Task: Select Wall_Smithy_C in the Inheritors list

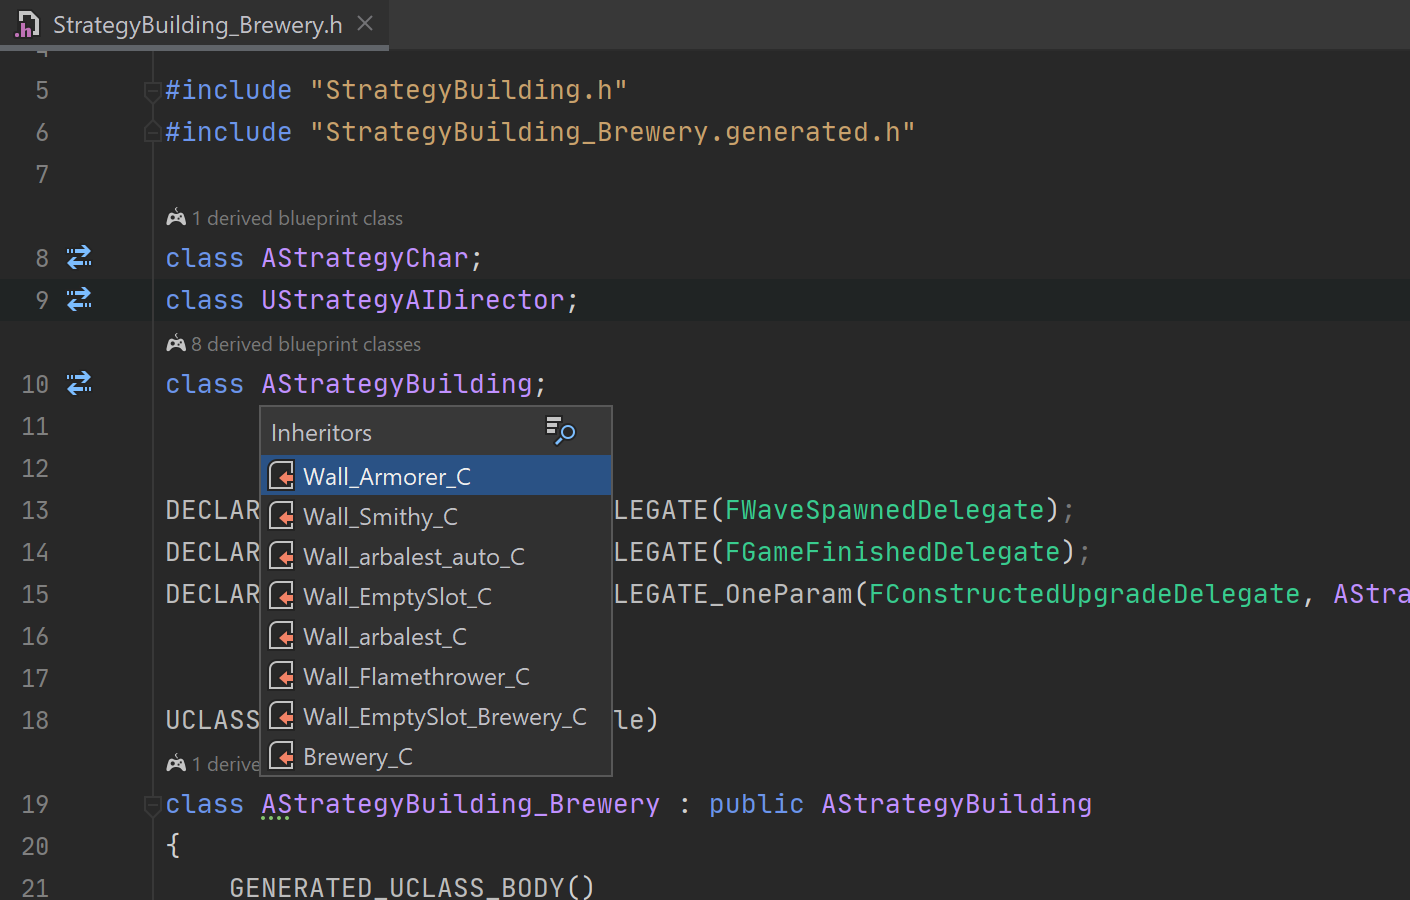Action: [436, 516]
